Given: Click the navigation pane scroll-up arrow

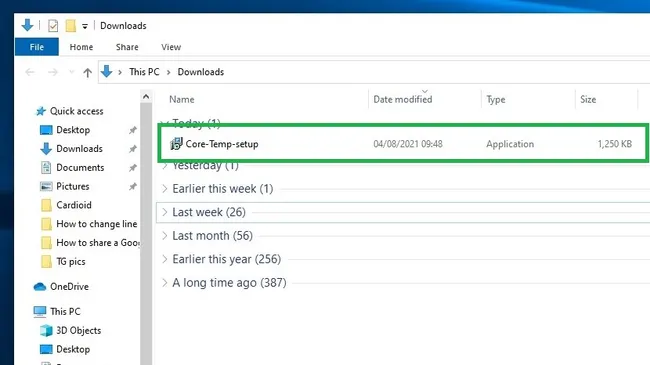Looking at the screenshot, I should point(146,97).
